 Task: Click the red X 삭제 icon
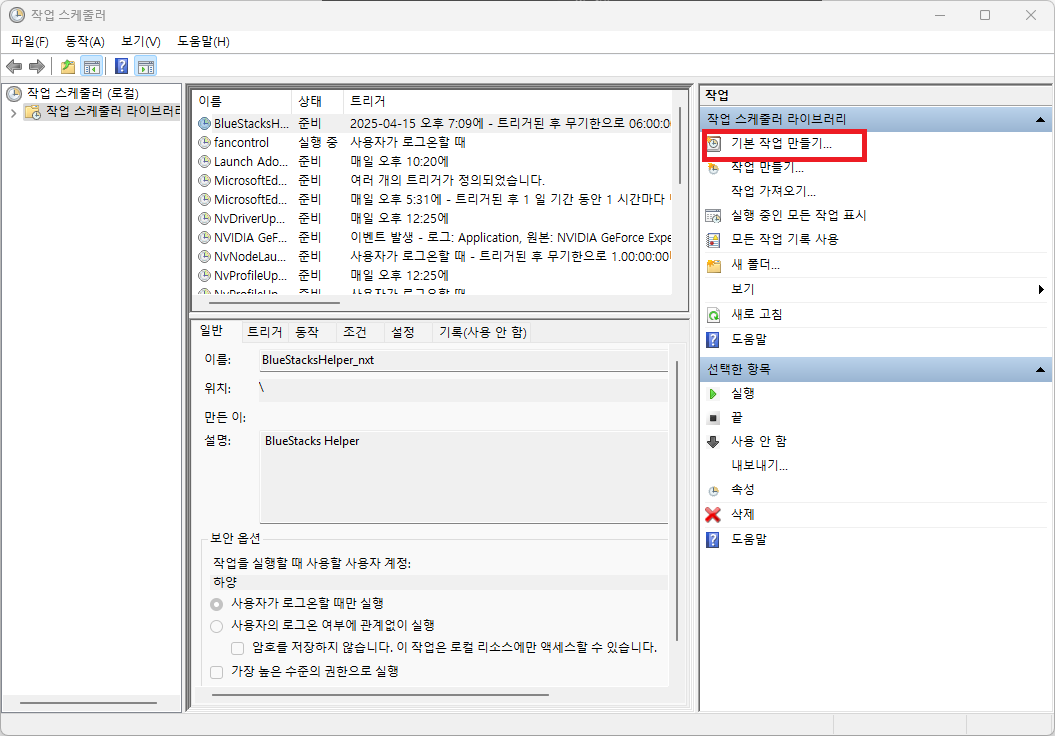coord(713,515)
